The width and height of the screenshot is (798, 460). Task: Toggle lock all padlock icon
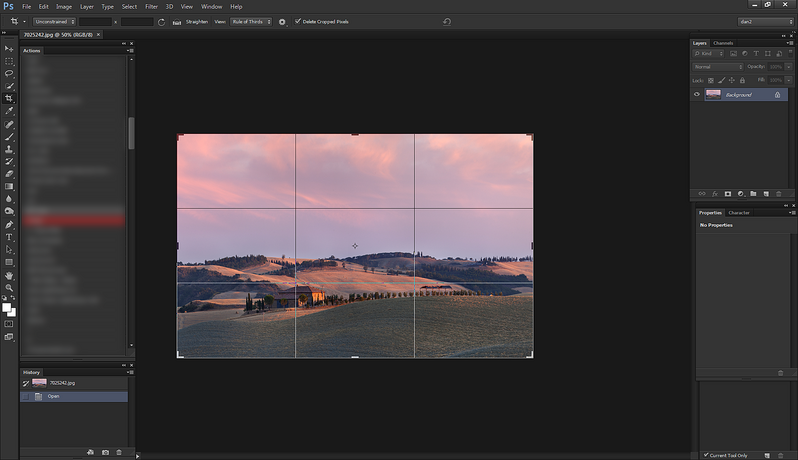click(743, 80)
